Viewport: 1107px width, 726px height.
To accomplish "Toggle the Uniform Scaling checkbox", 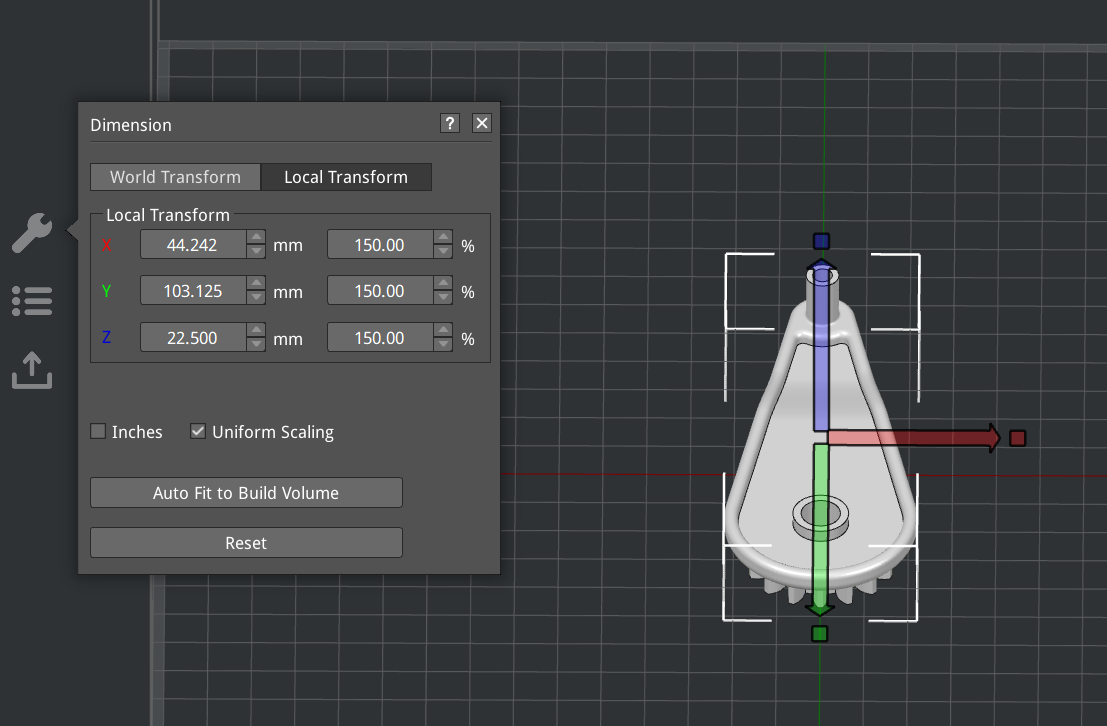I will click(198, 431).
